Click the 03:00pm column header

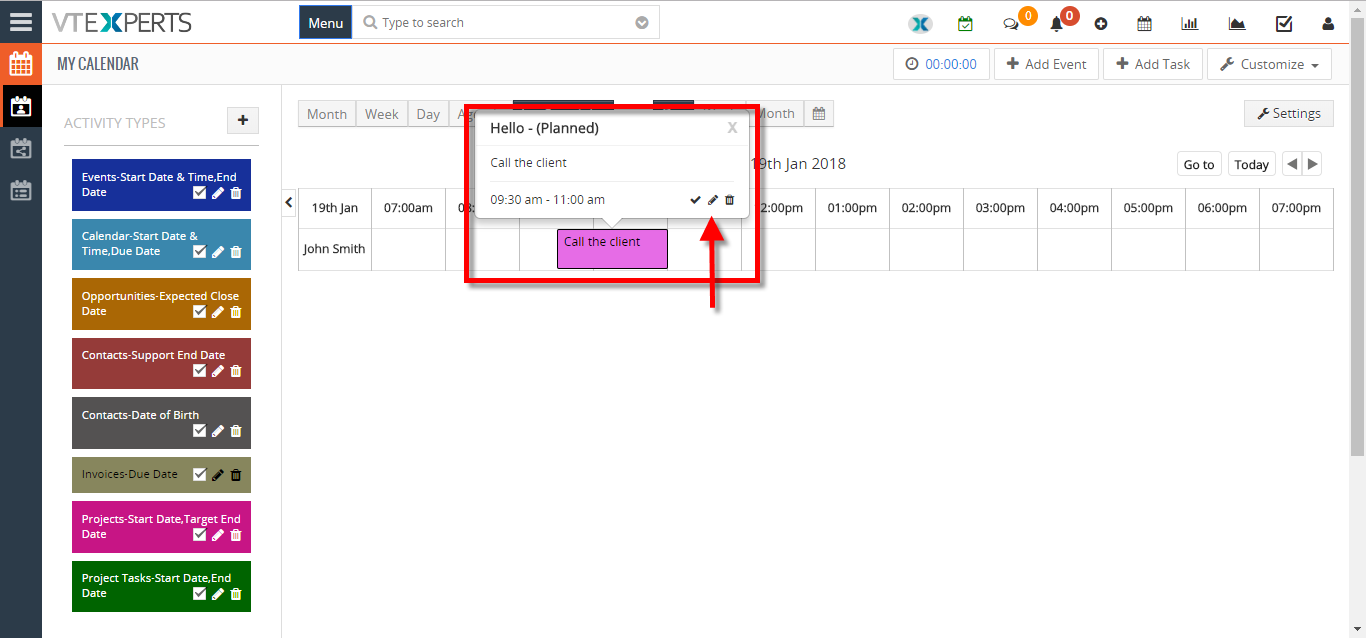coord(1000,208)
